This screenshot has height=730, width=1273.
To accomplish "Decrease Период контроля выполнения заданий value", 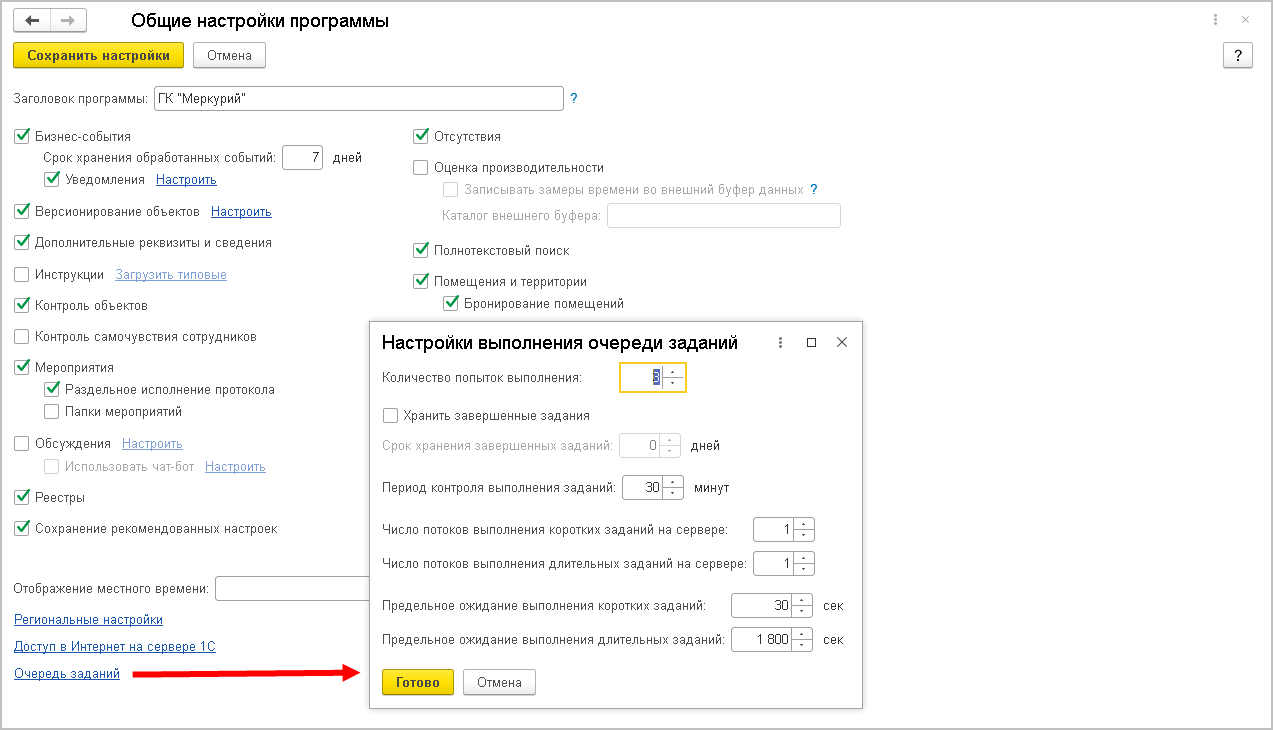I will (673, 494).
